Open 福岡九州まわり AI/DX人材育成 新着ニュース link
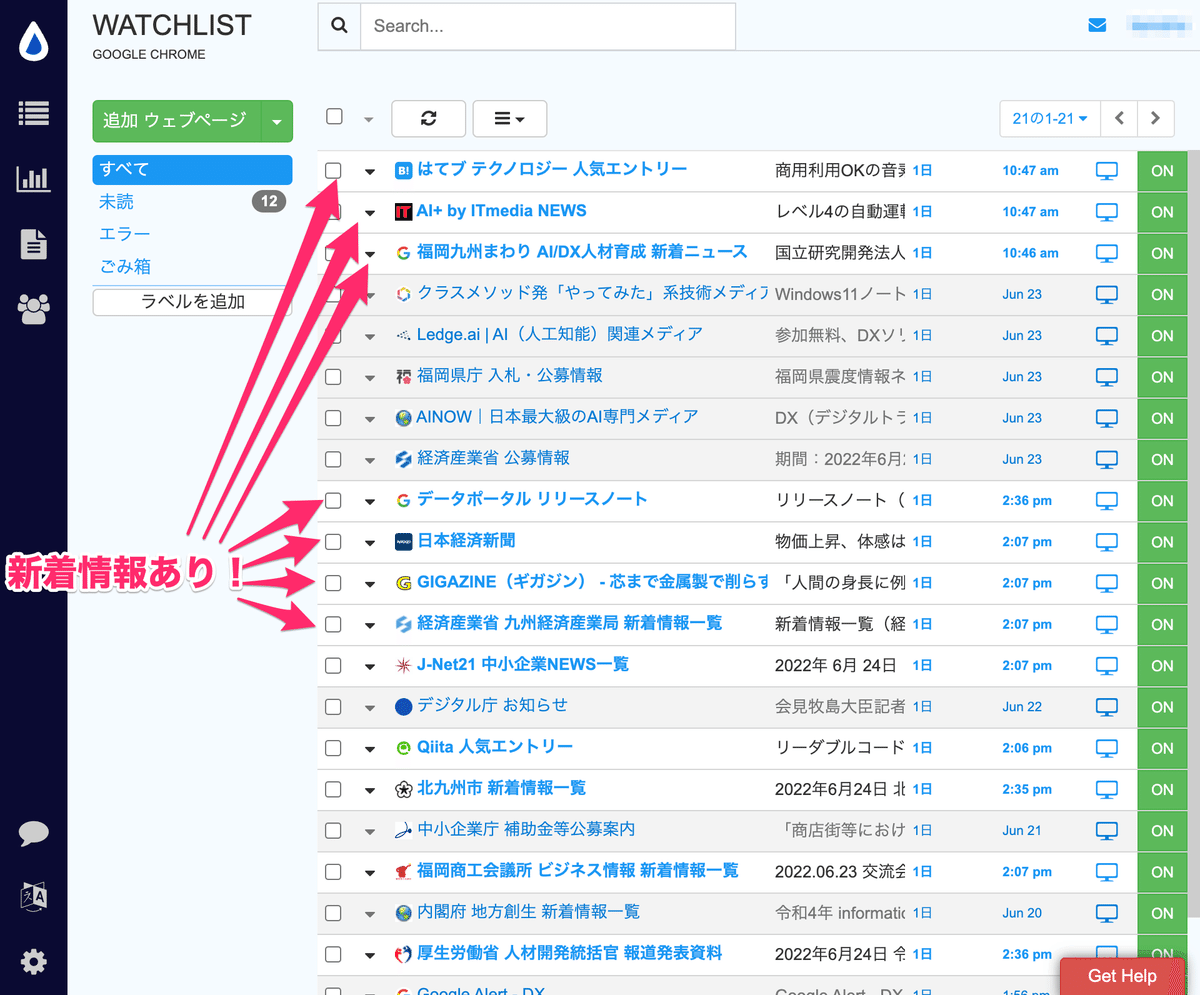 (x=582, y=252)
